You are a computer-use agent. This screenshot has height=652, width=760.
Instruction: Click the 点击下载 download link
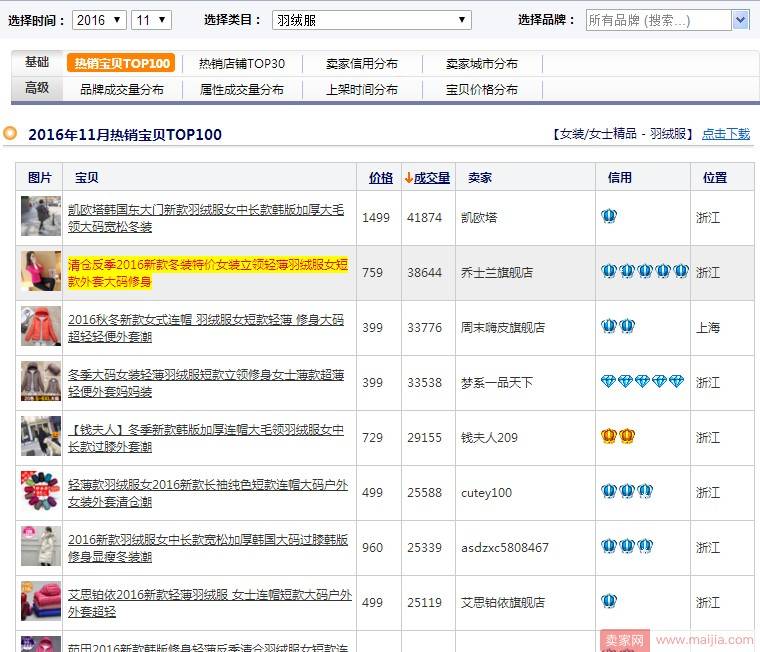(726, 134)
